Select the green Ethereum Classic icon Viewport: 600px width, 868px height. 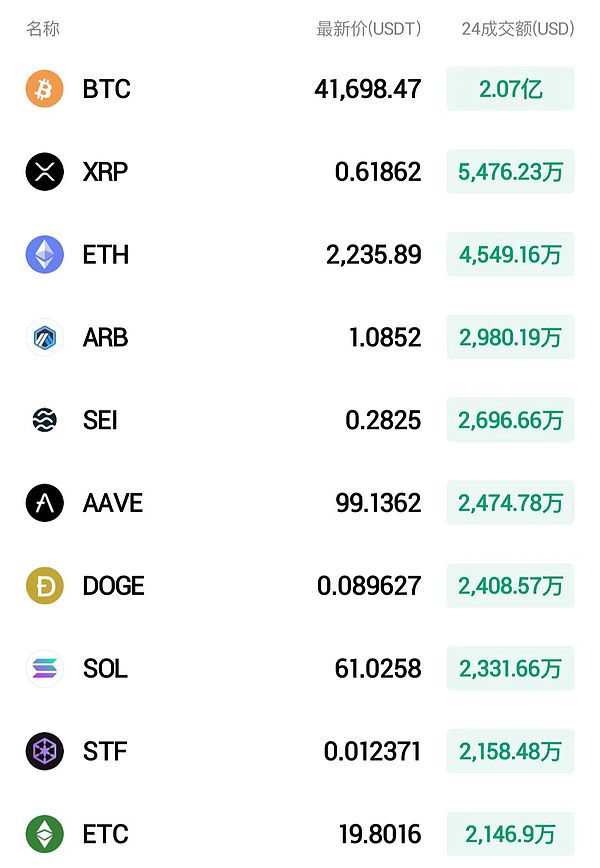[44, 834]
